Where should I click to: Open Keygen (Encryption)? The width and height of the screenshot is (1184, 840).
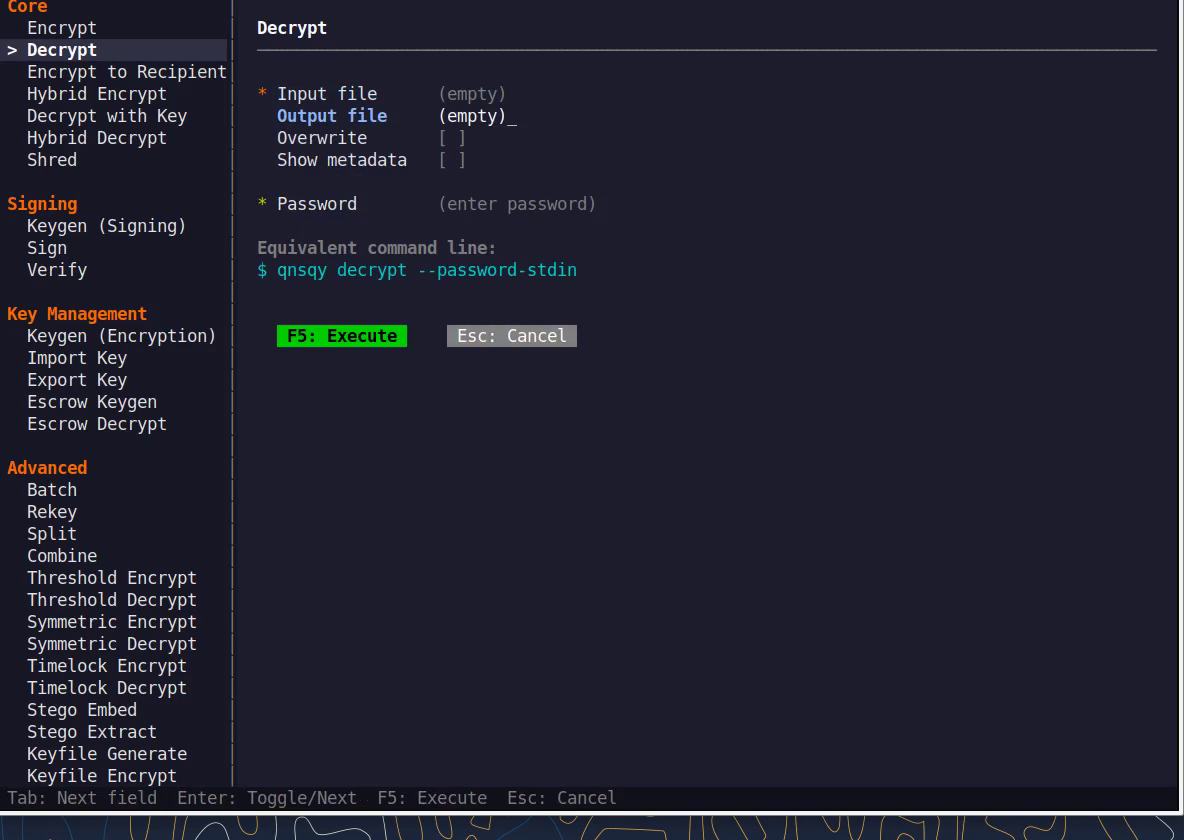(x=122, y=335)
